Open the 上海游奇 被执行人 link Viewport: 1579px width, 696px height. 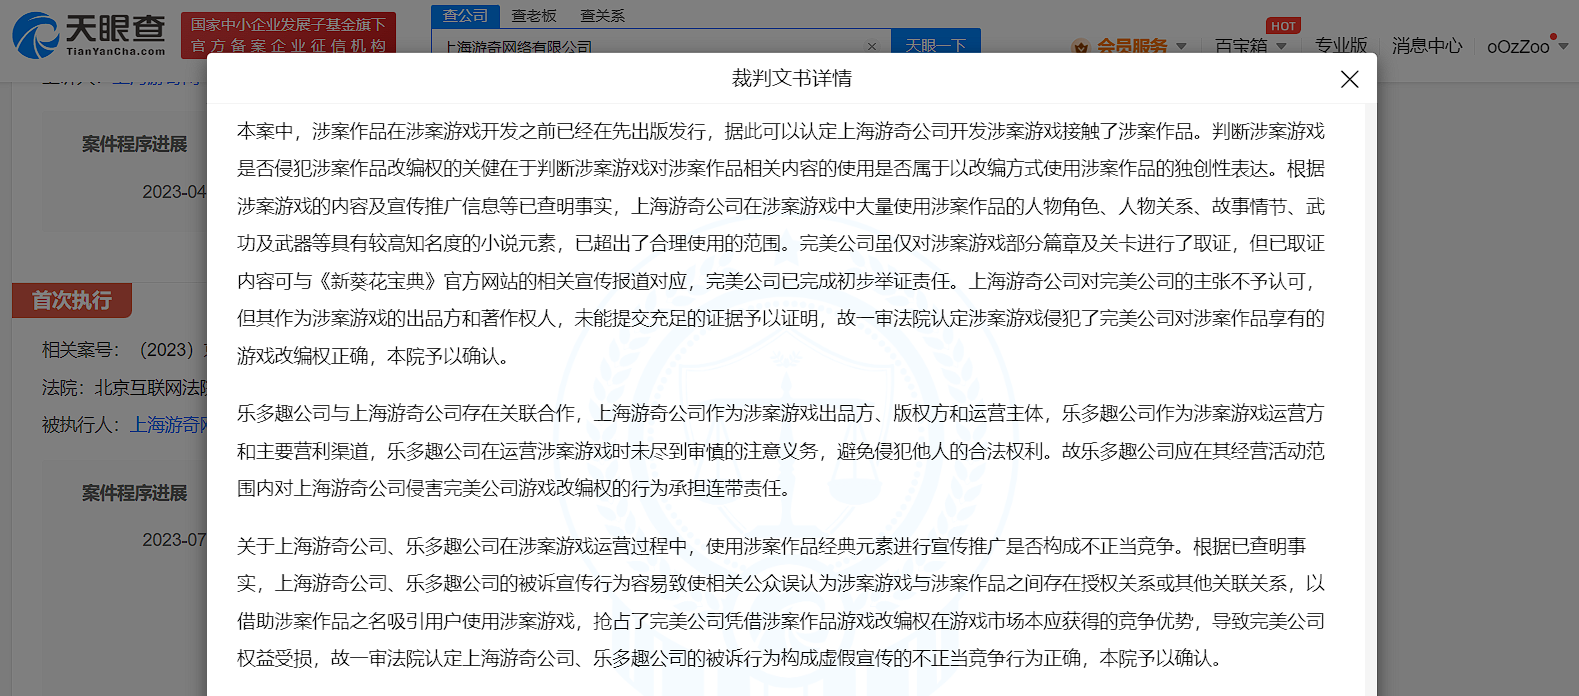tap(168, 425)
